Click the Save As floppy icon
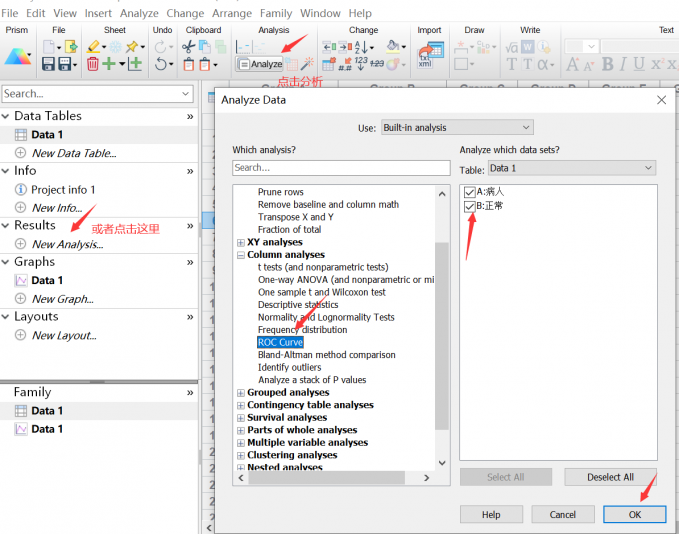The image size is (679, 534). coord(65,64)
